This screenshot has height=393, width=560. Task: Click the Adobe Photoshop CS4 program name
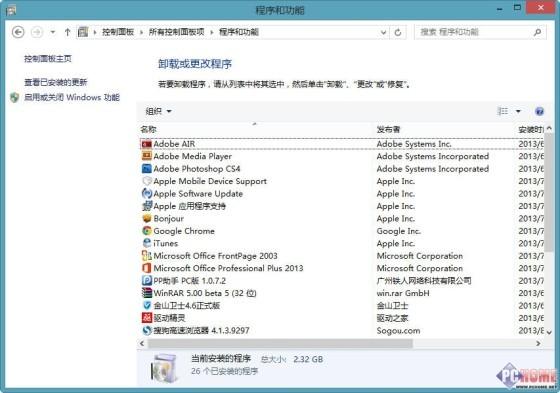click(x=197, y=169)
